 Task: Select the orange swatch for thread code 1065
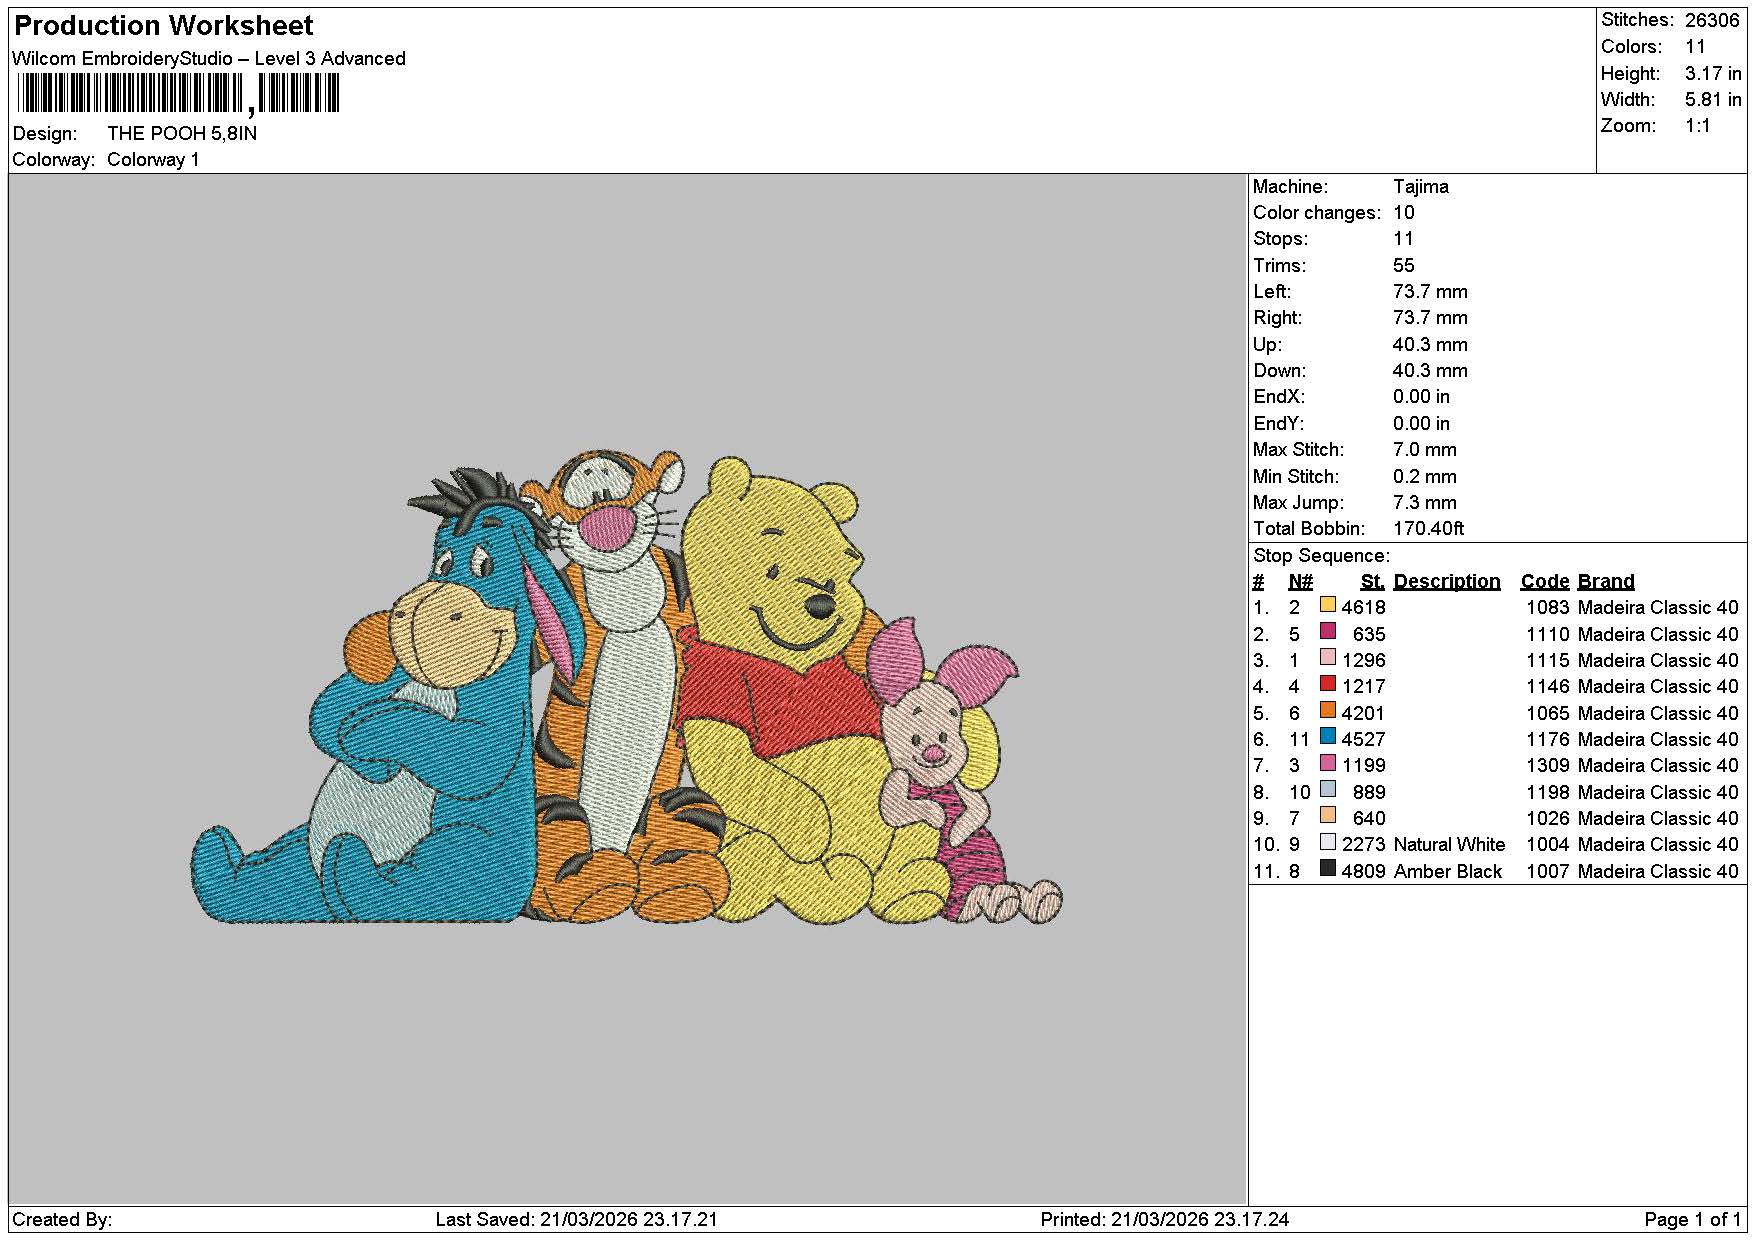[x=1328, y=710]
